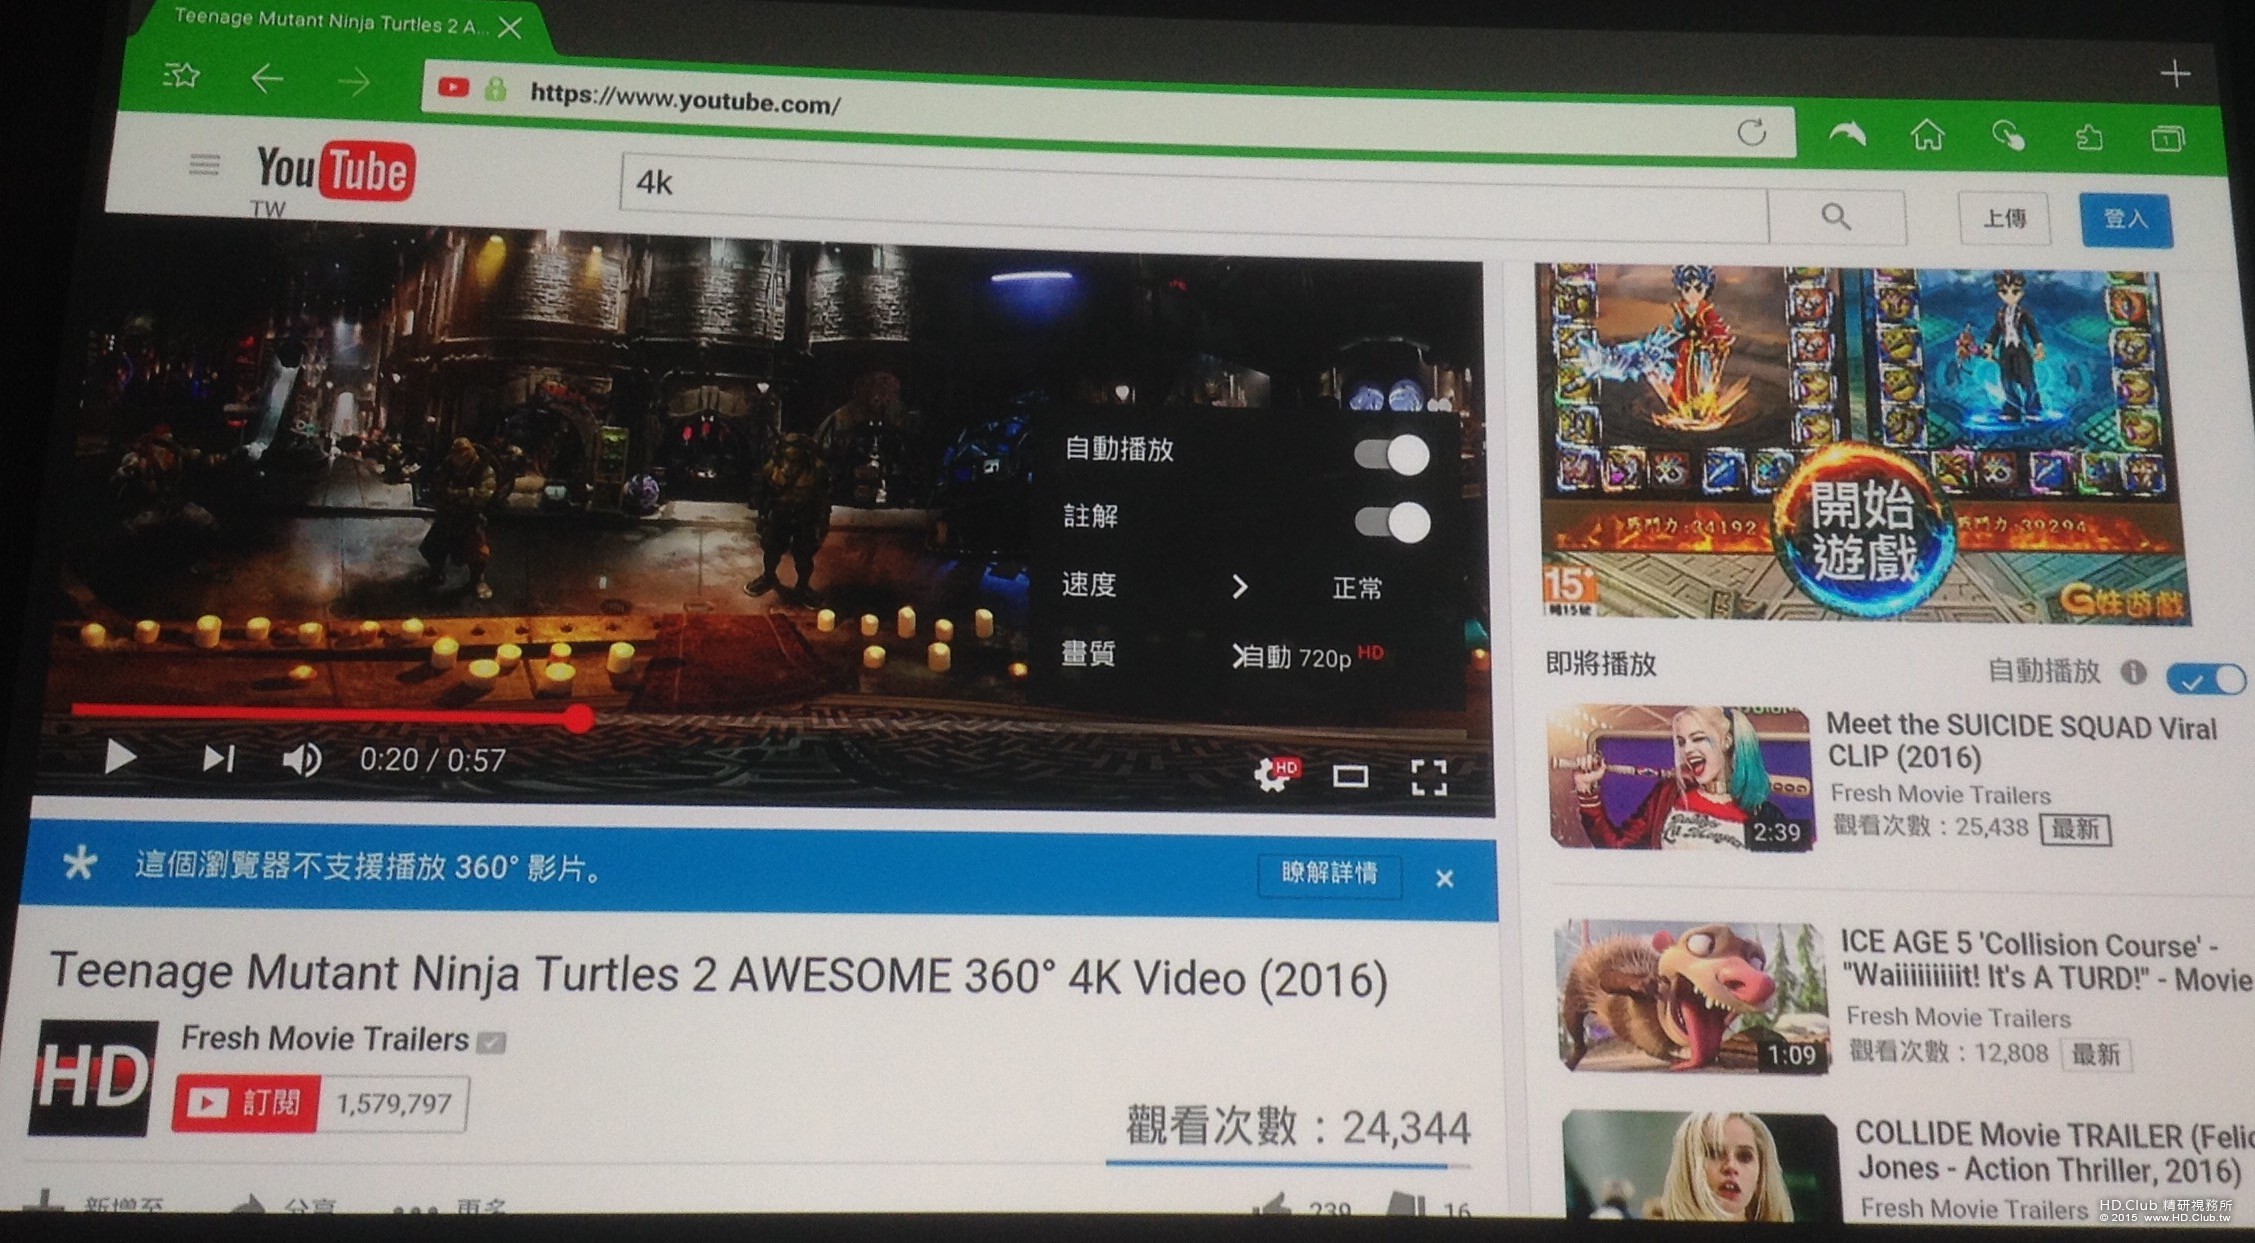Click the YouTube search magnifier button
The height and width of the screenshot is (1243, 2255).
point(1836,216)
